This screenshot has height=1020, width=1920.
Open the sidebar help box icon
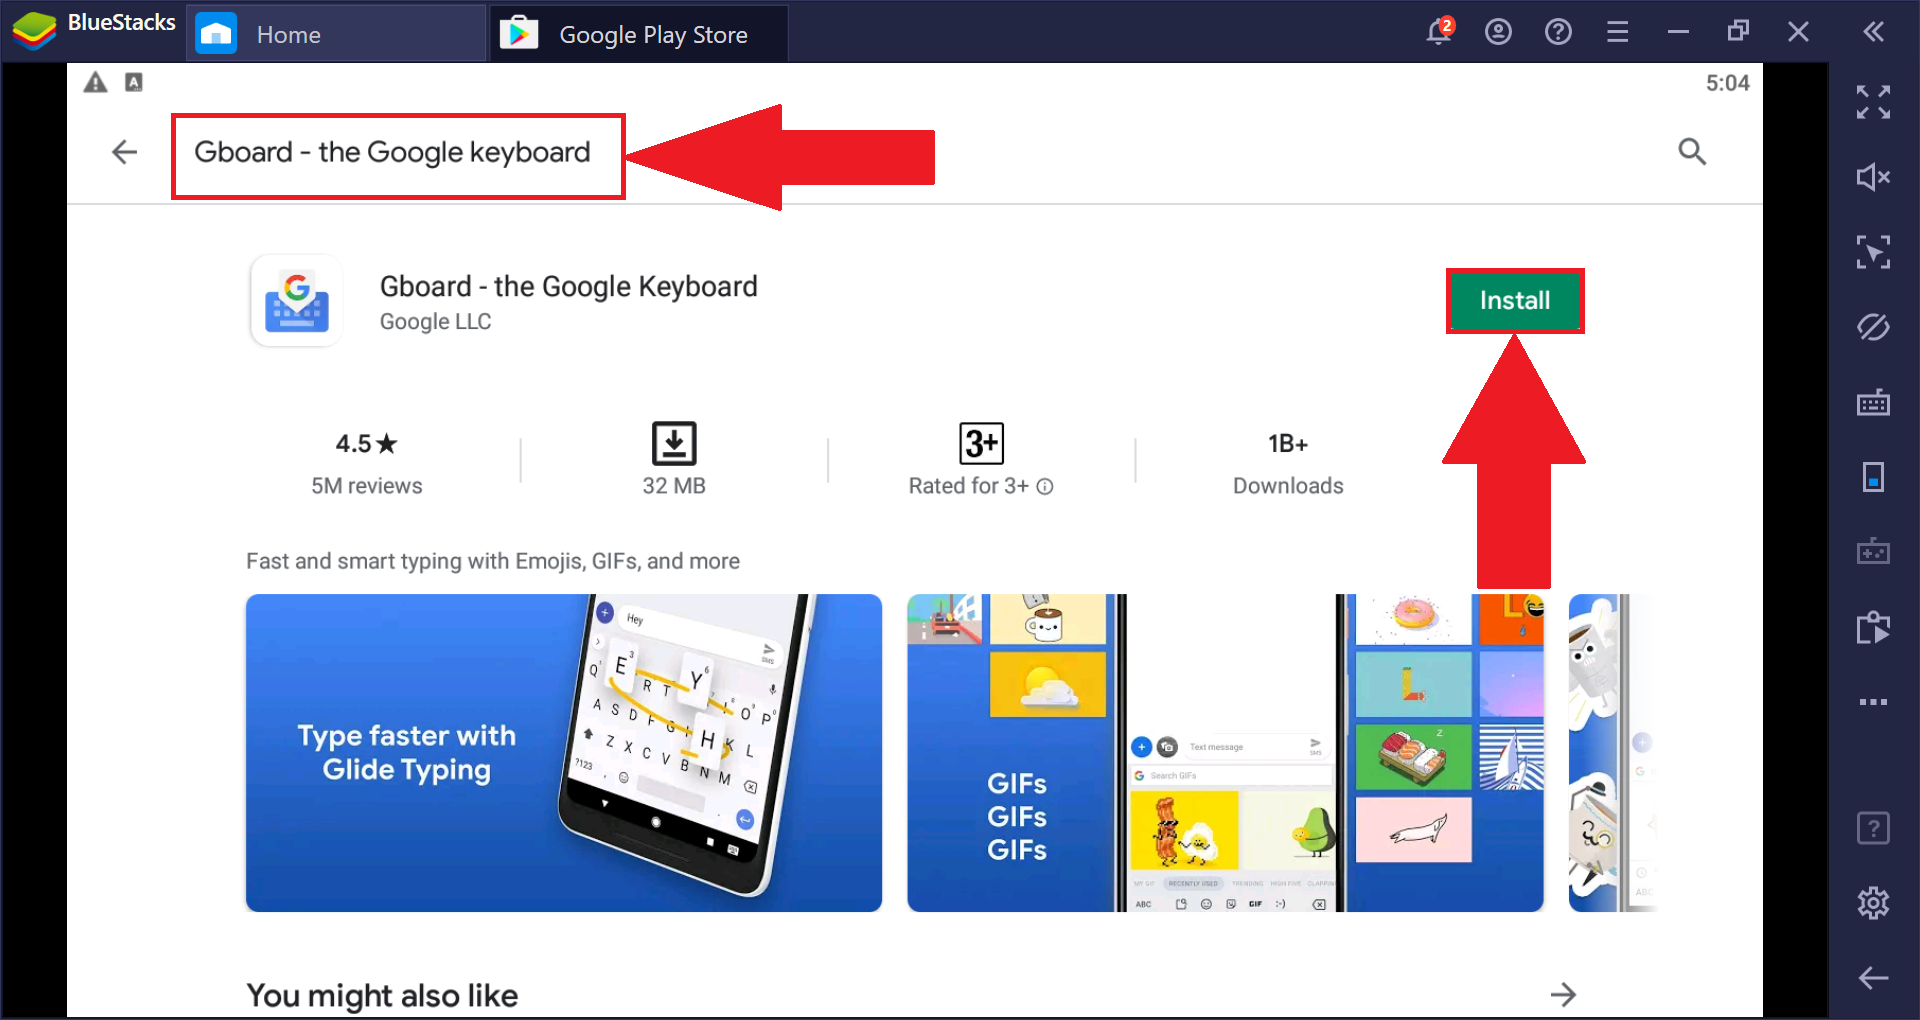pyautogui.click(x=1873, y=828)
